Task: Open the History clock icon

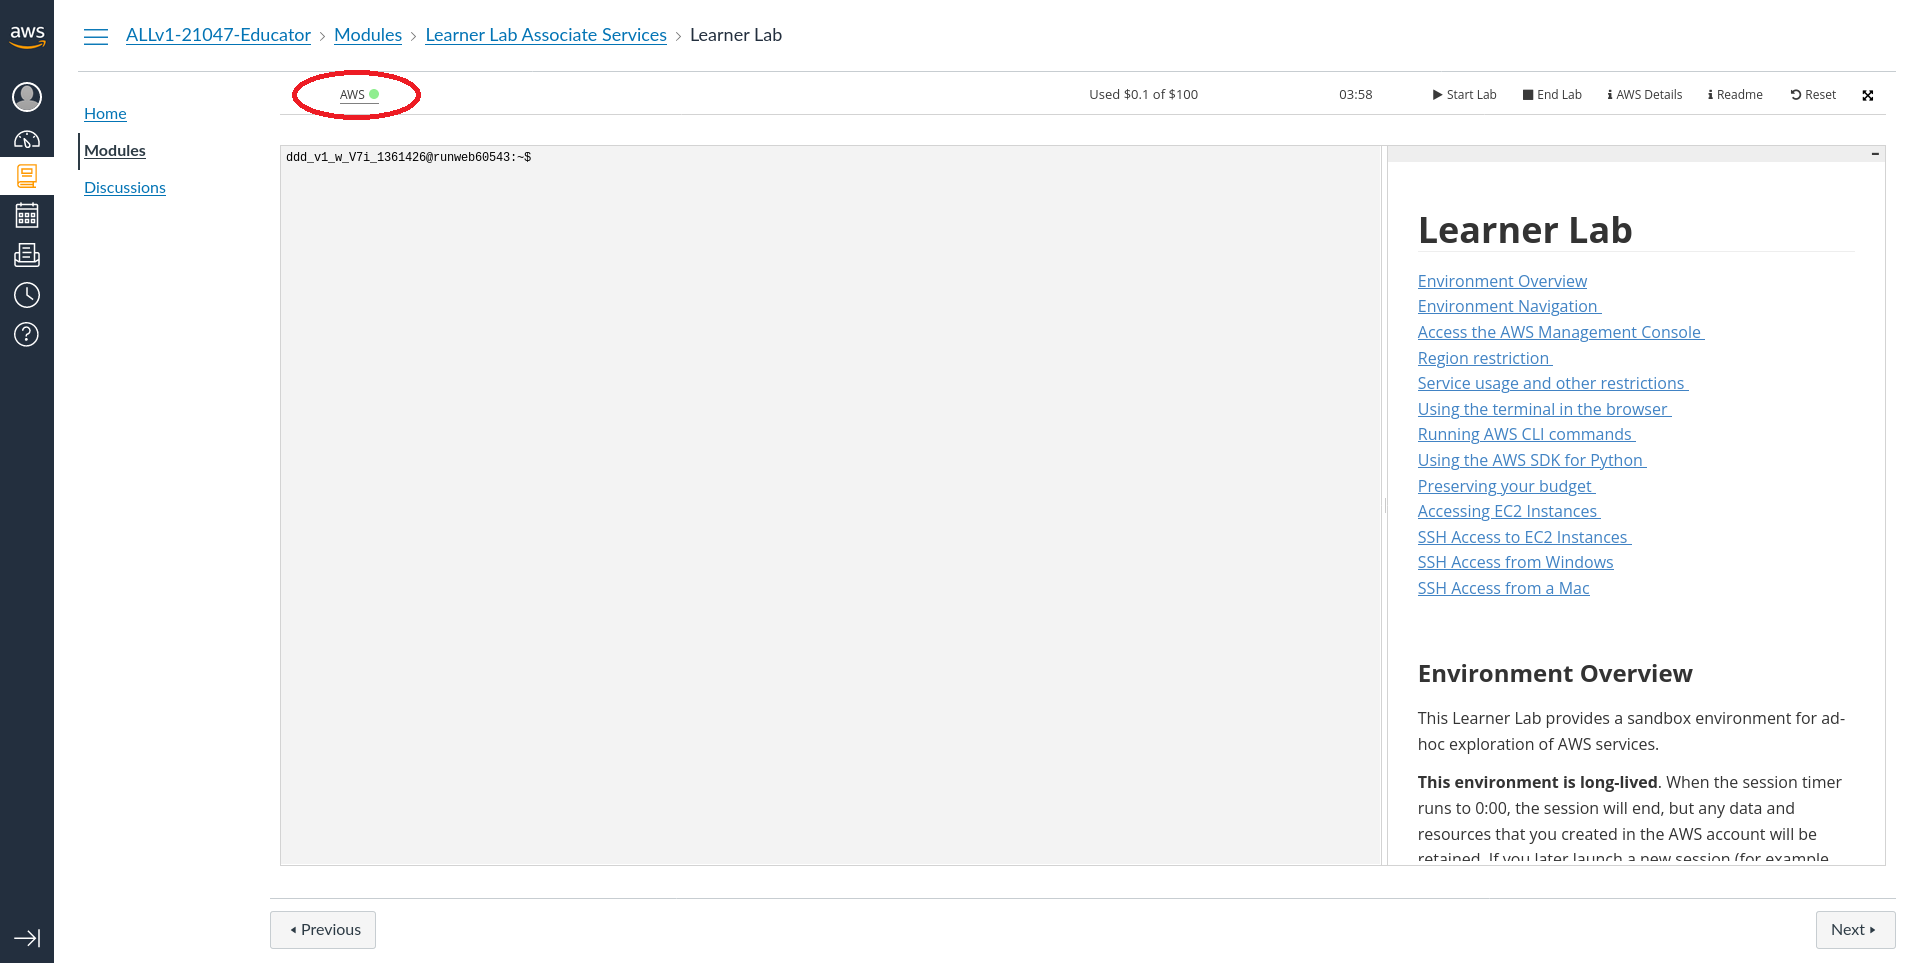Action: tap(27, 295)
